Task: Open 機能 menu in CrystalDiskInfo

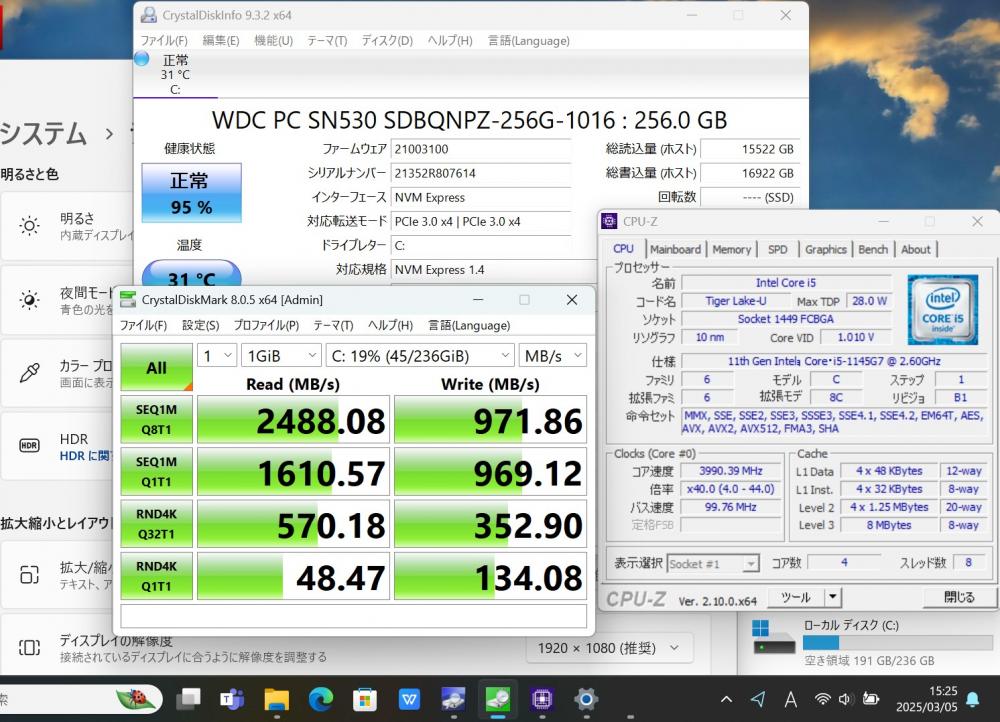Action: click(274, 41)
